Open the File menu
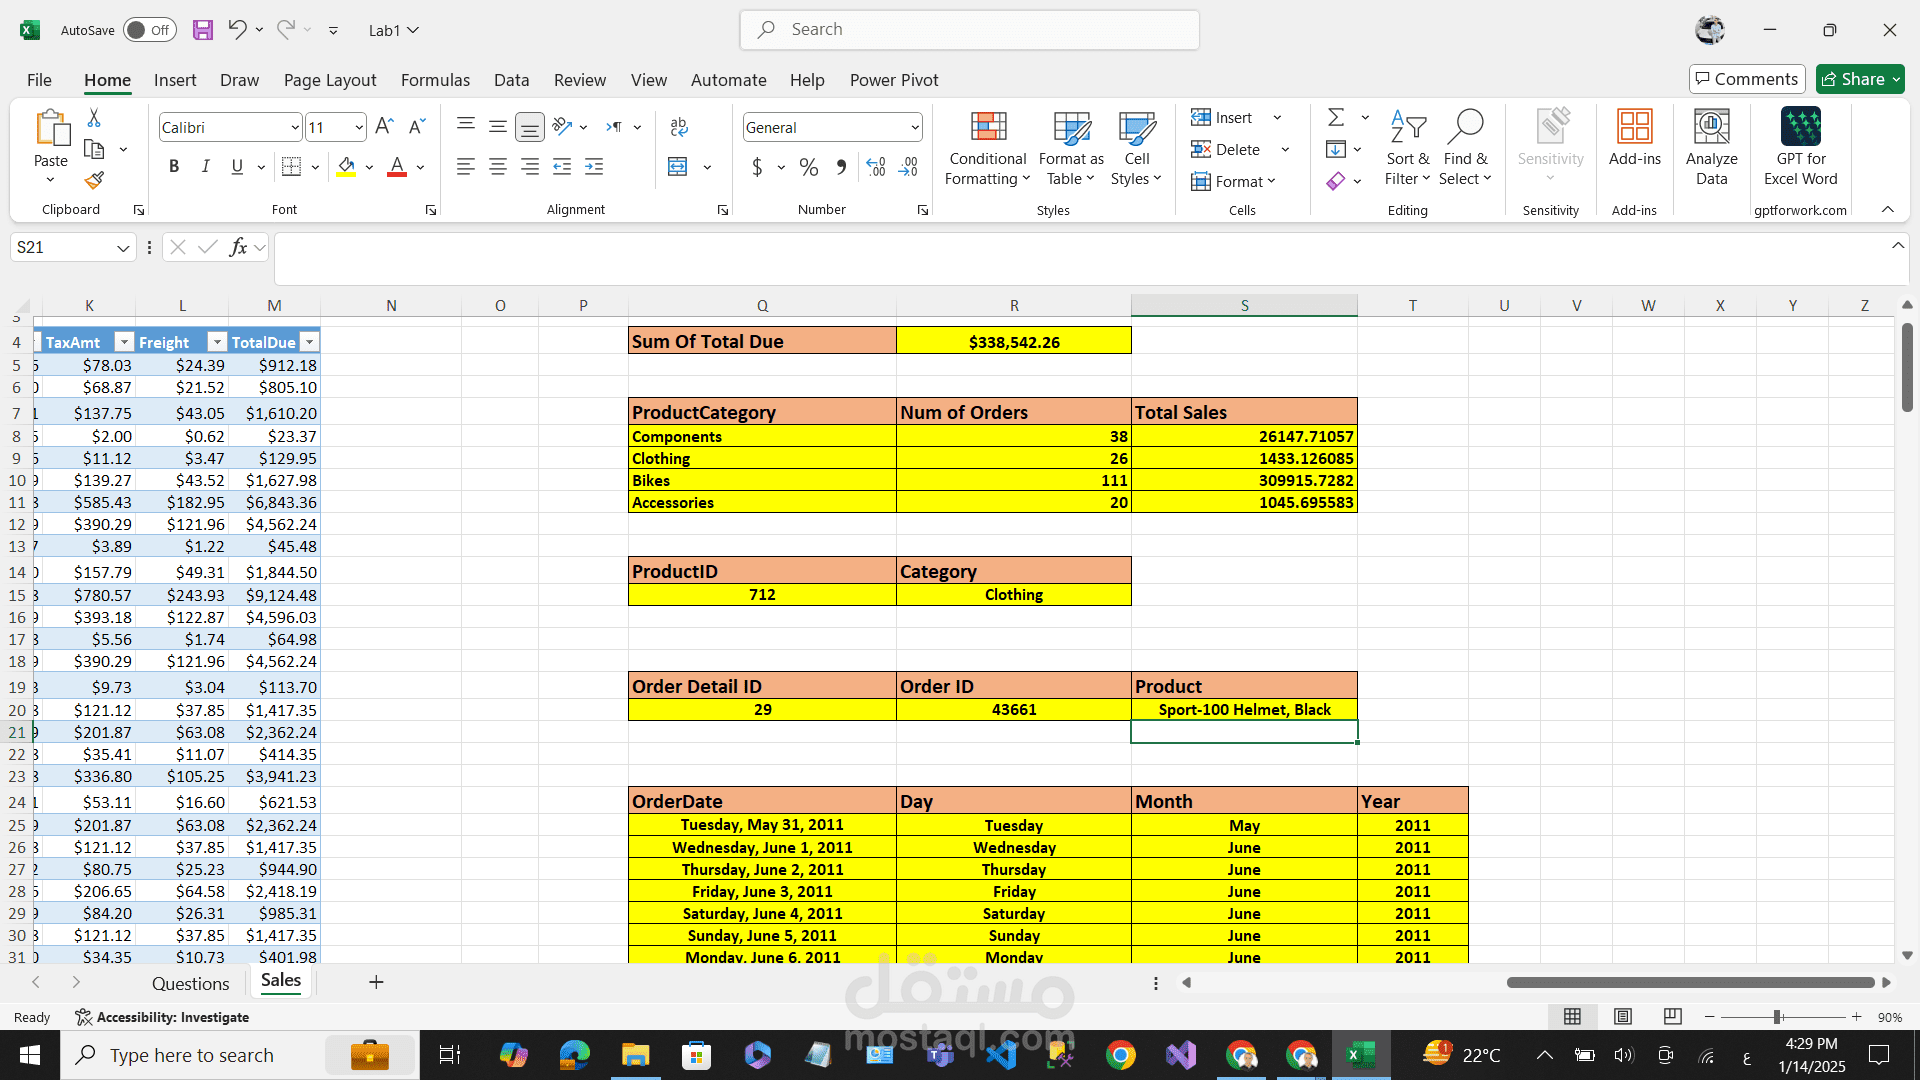The image size is (1920, 1080). click(x=39, y=80)
